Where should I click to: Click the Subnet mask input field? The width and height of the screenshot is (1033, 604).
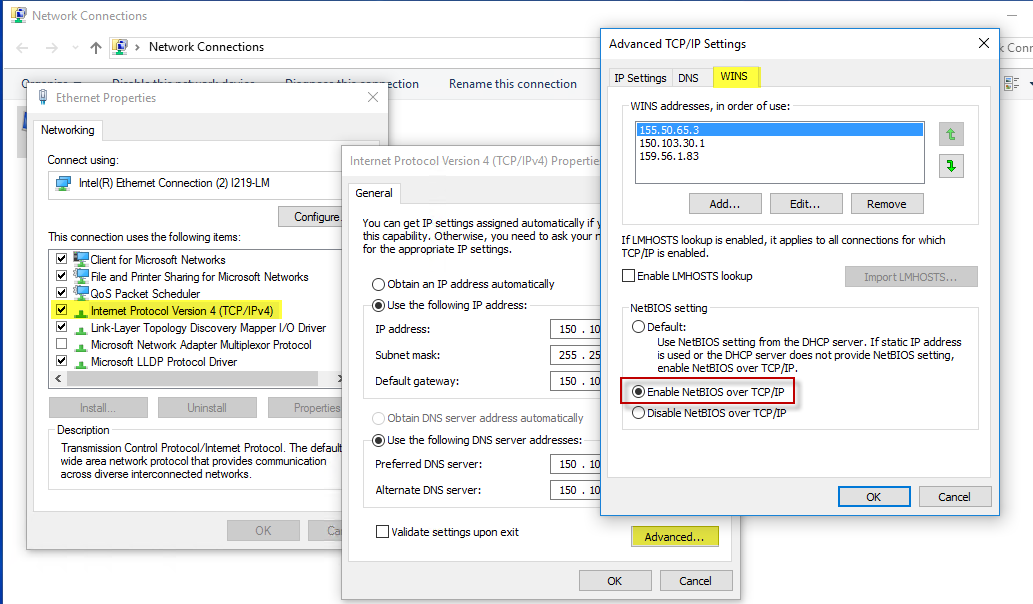[x=575, y=355]
